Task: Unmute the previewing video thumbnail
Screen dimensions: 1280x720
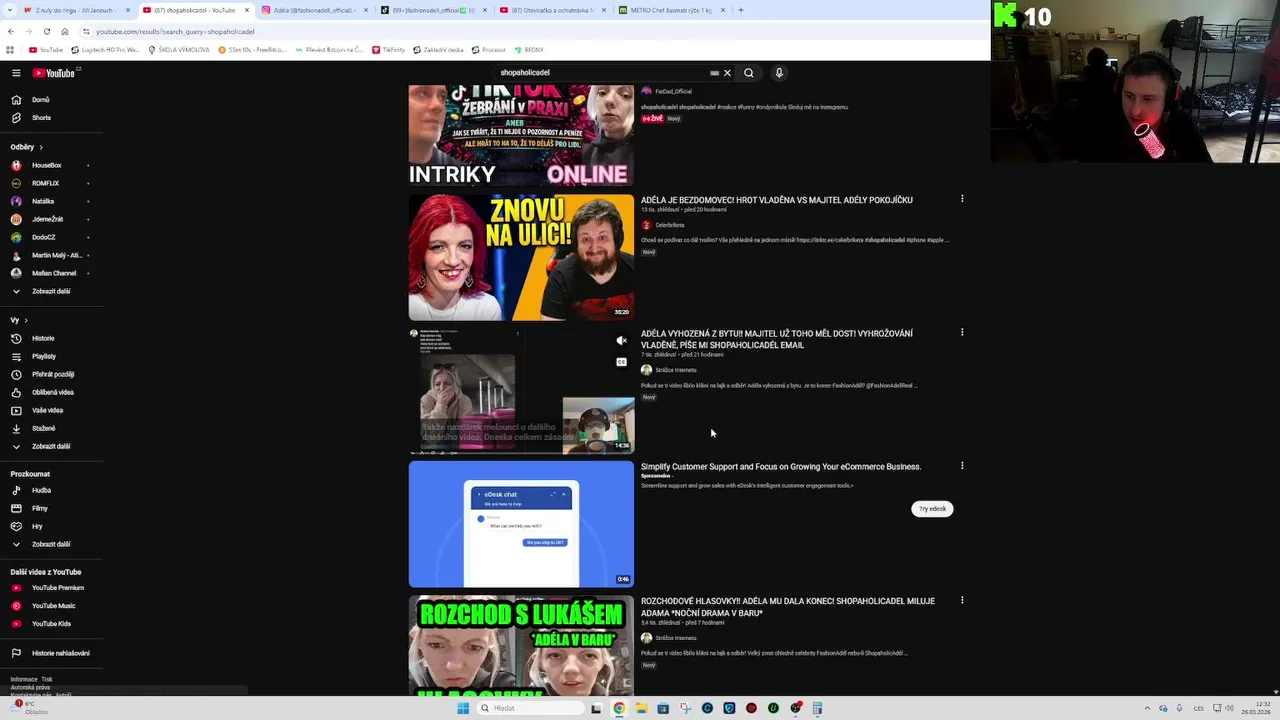Action: tap(621, 341)
